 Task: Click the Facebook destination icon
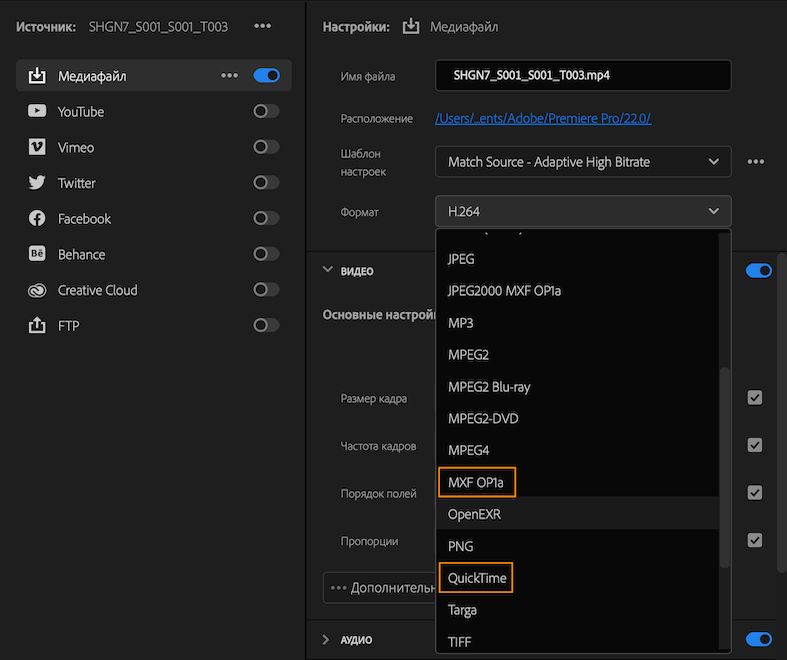tap(37, 218)
